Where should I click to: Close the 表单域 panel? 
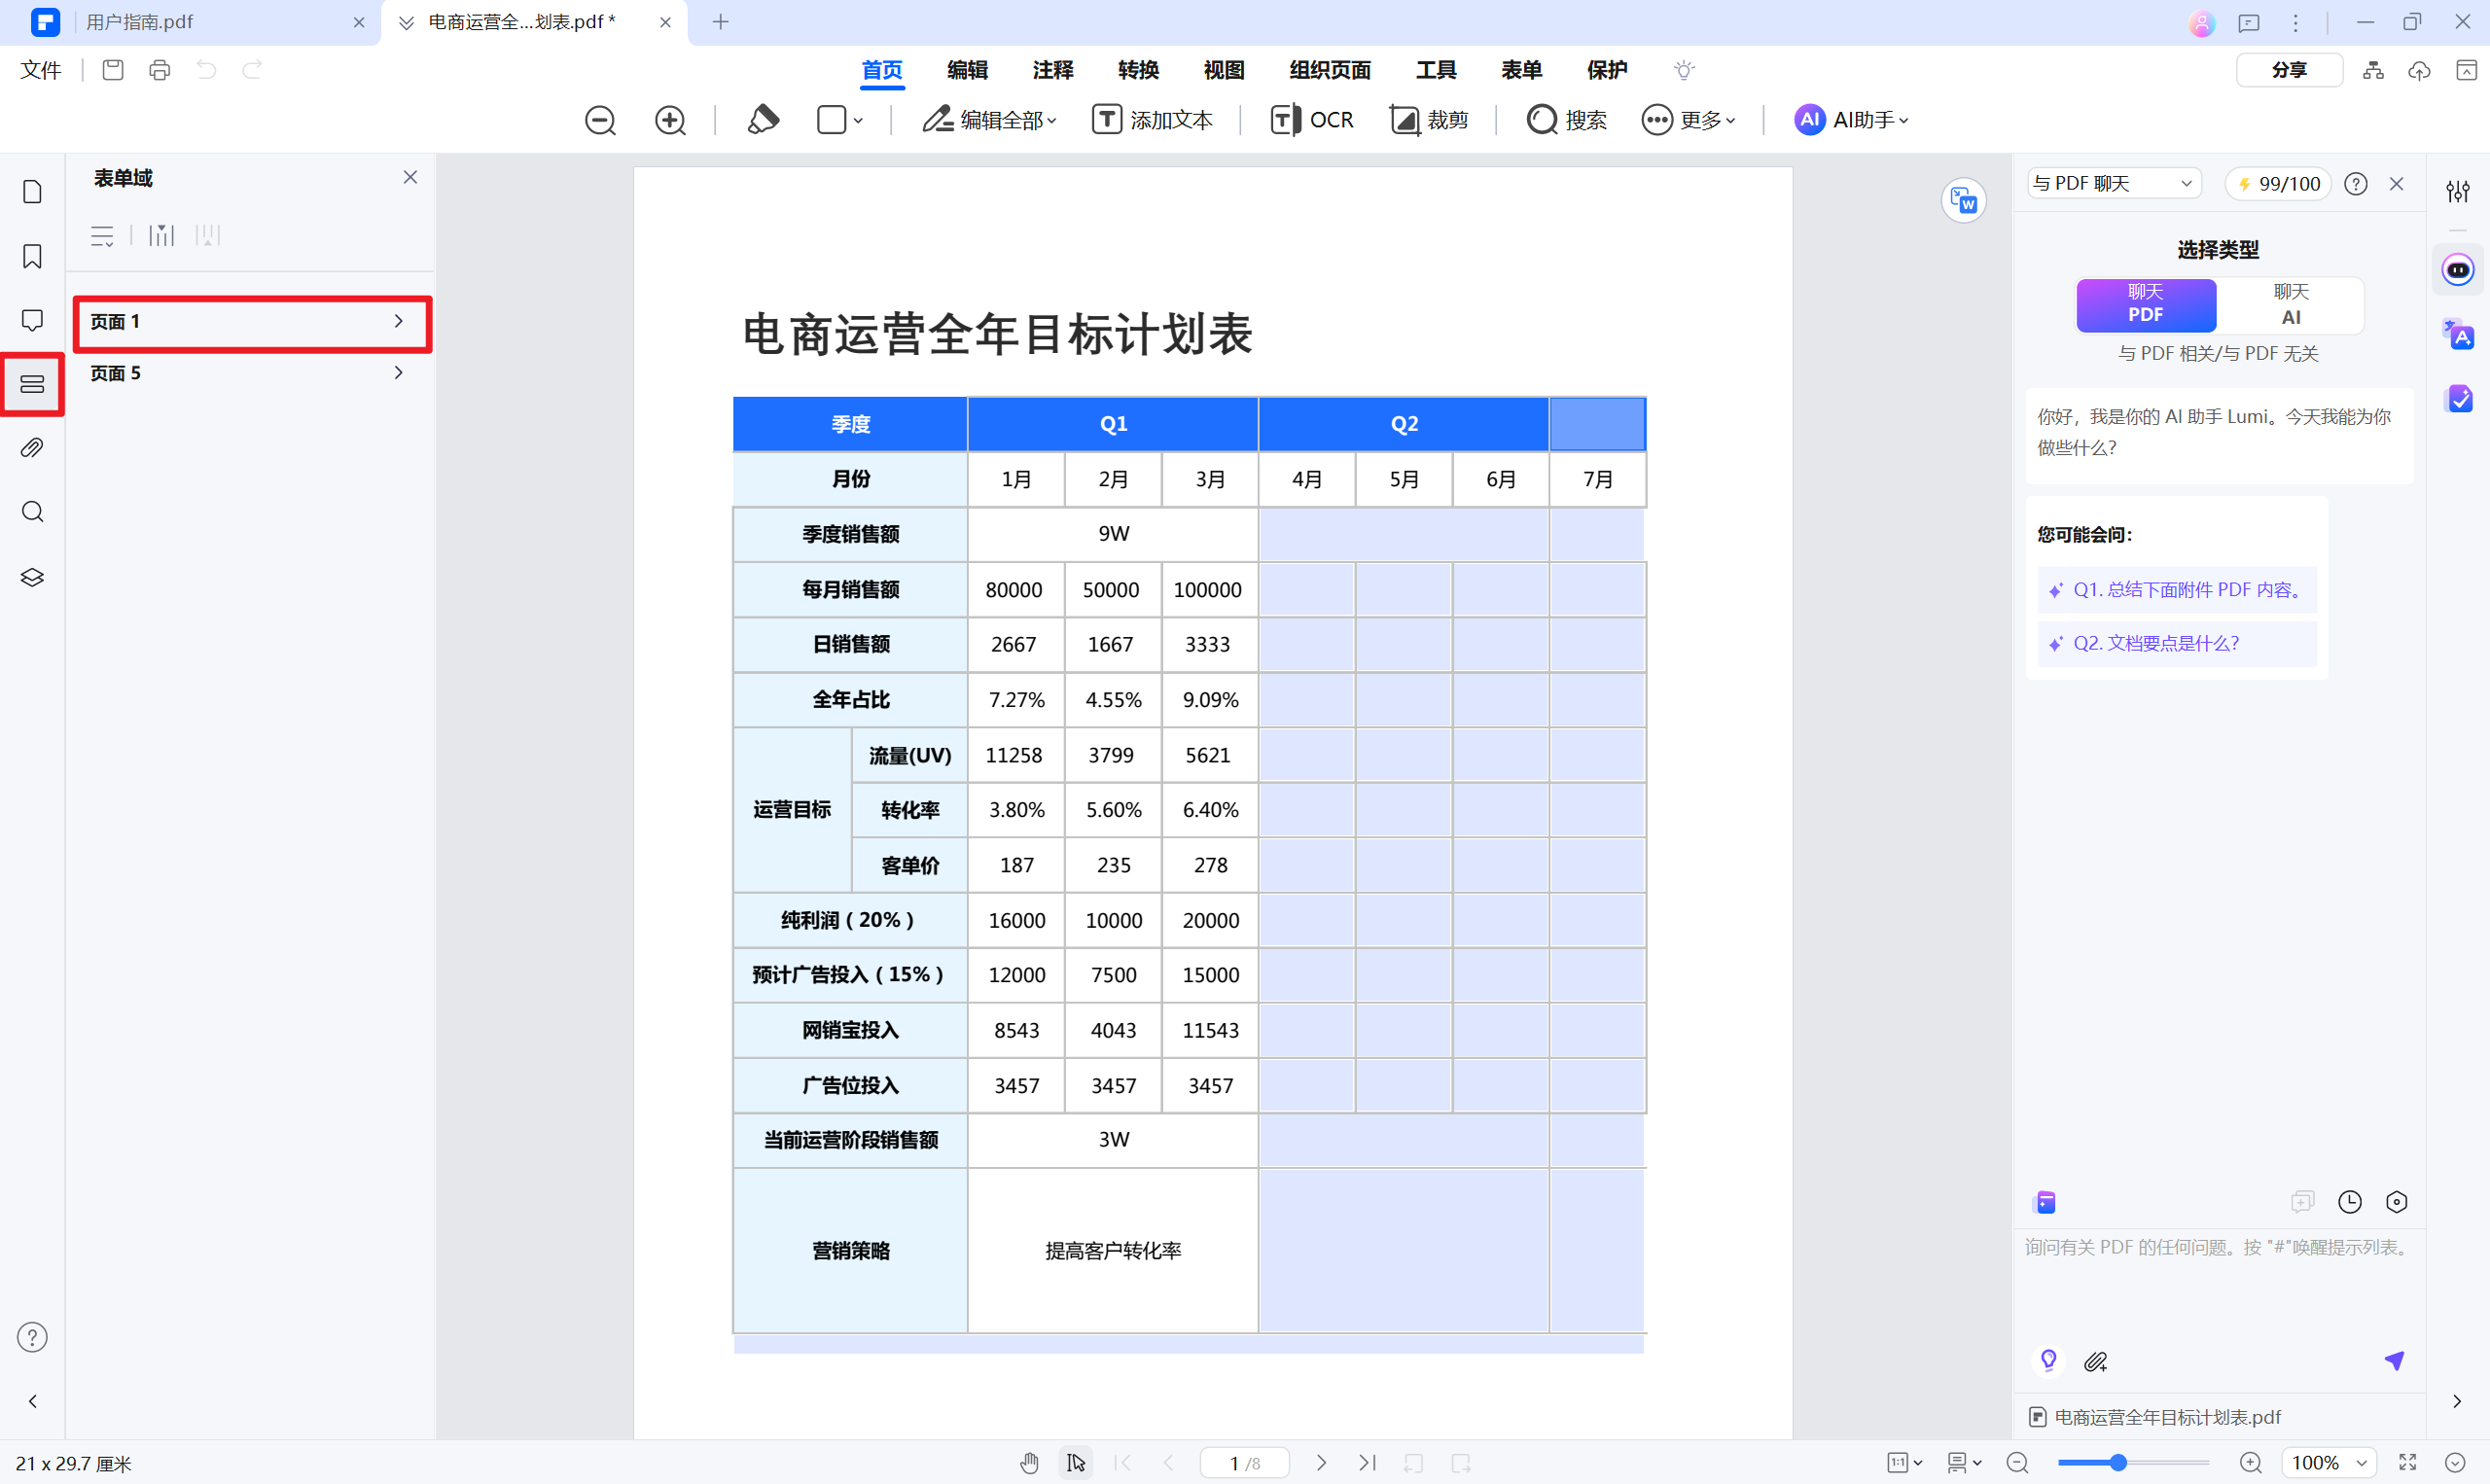click(410, 177)
